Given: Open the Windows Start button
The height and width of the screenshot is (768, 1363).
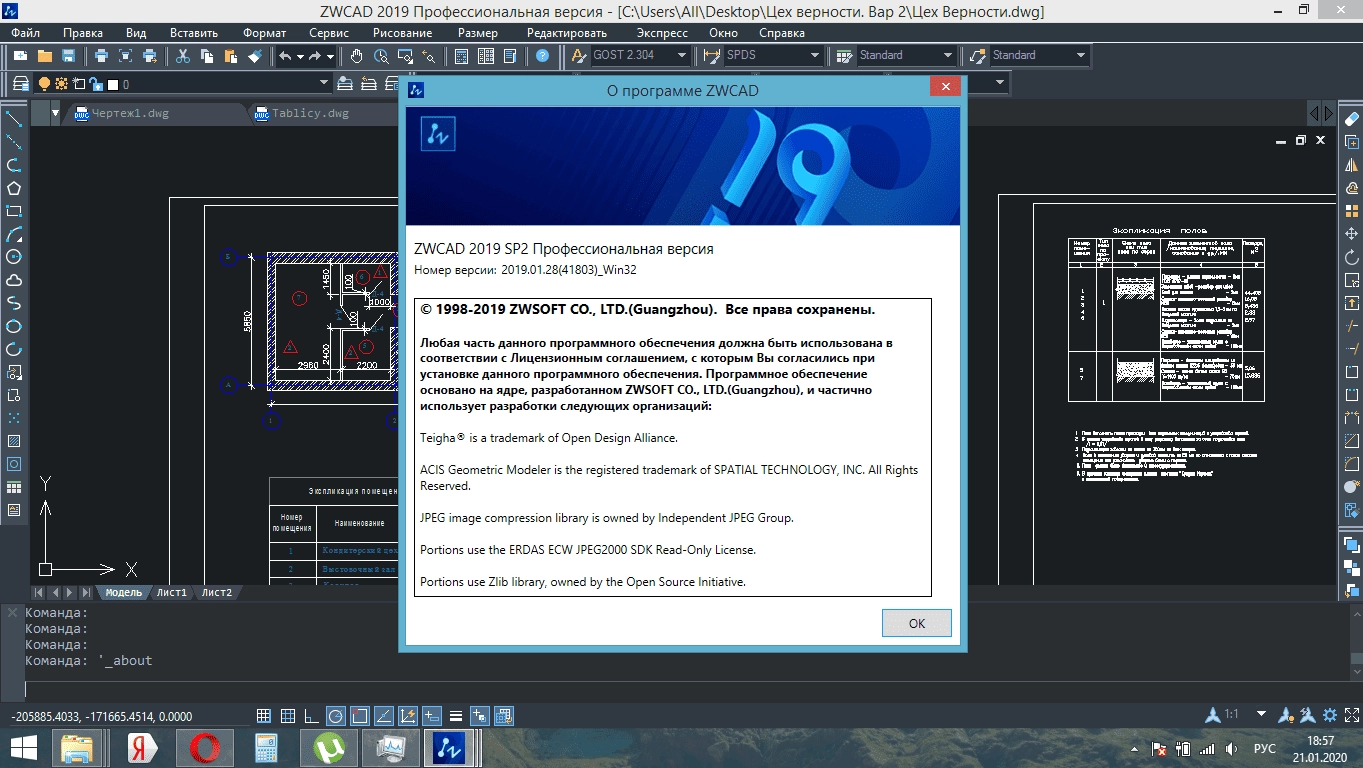Looking at the screenshot, I should tap(24, 748).
